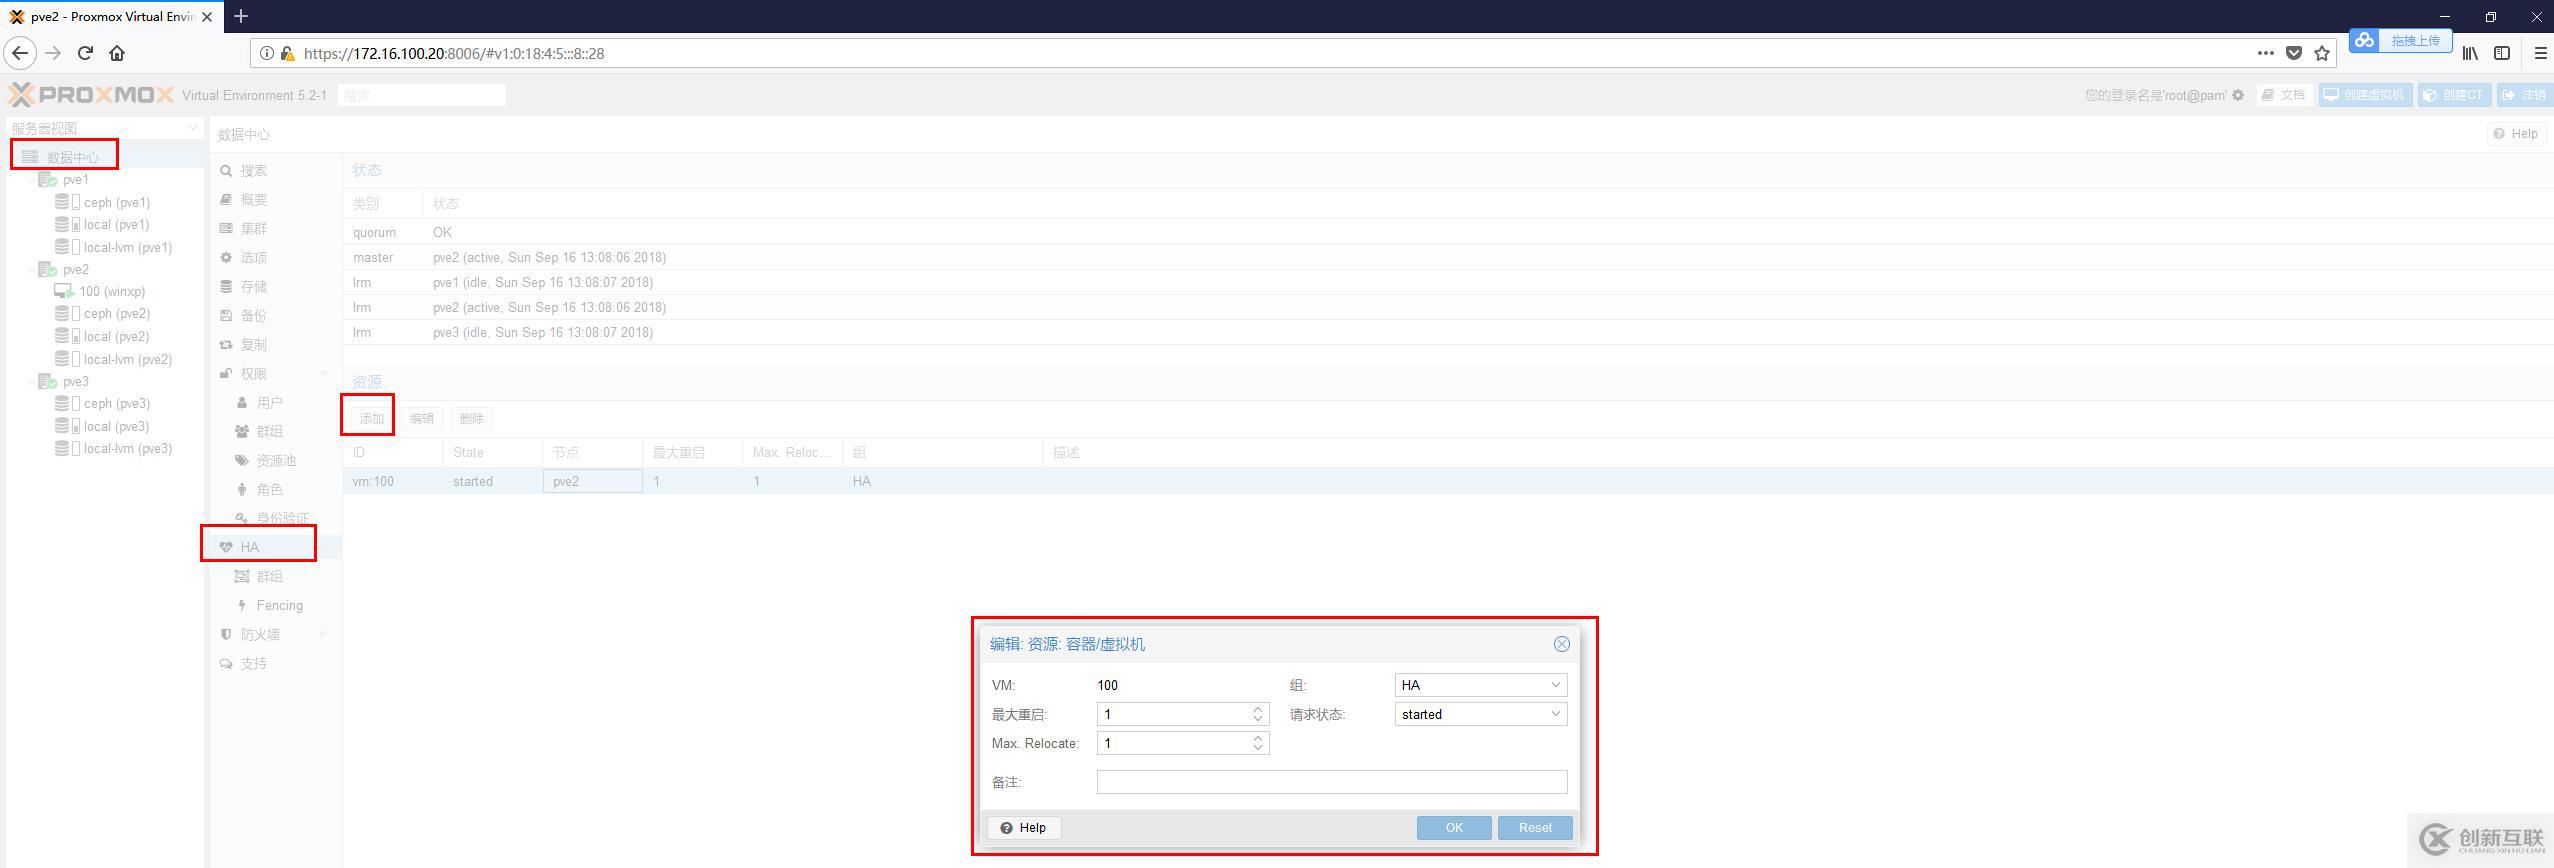Collapse the pve2 node tree
Viewport: 2554px width, 868px height.
click(32, 269)
